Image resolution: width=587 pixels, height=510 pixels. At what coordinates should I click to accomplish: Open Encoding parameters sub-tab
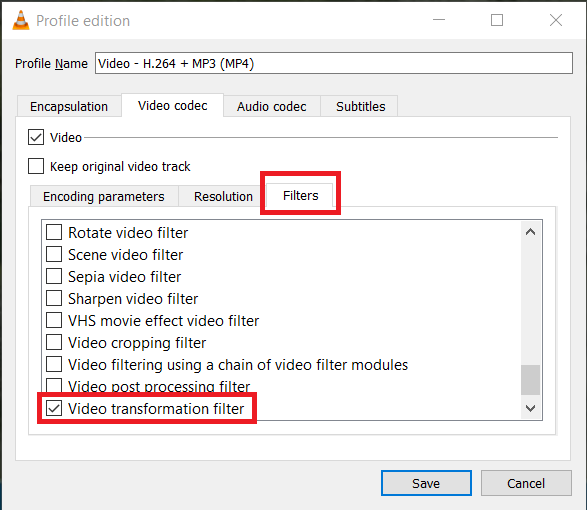pyautogui.click(x=104, y=196)
